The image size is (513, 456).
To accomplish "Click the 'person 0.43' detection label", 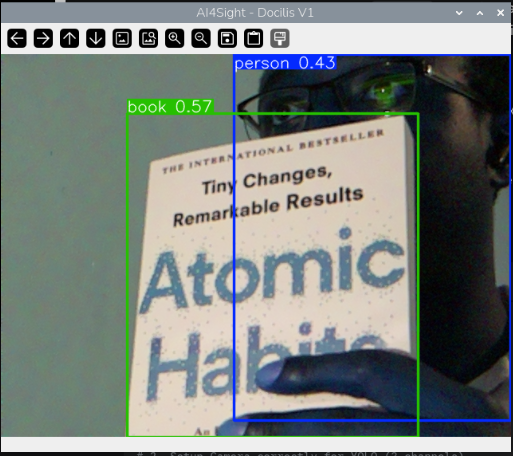I will click(x=285, y=63).
